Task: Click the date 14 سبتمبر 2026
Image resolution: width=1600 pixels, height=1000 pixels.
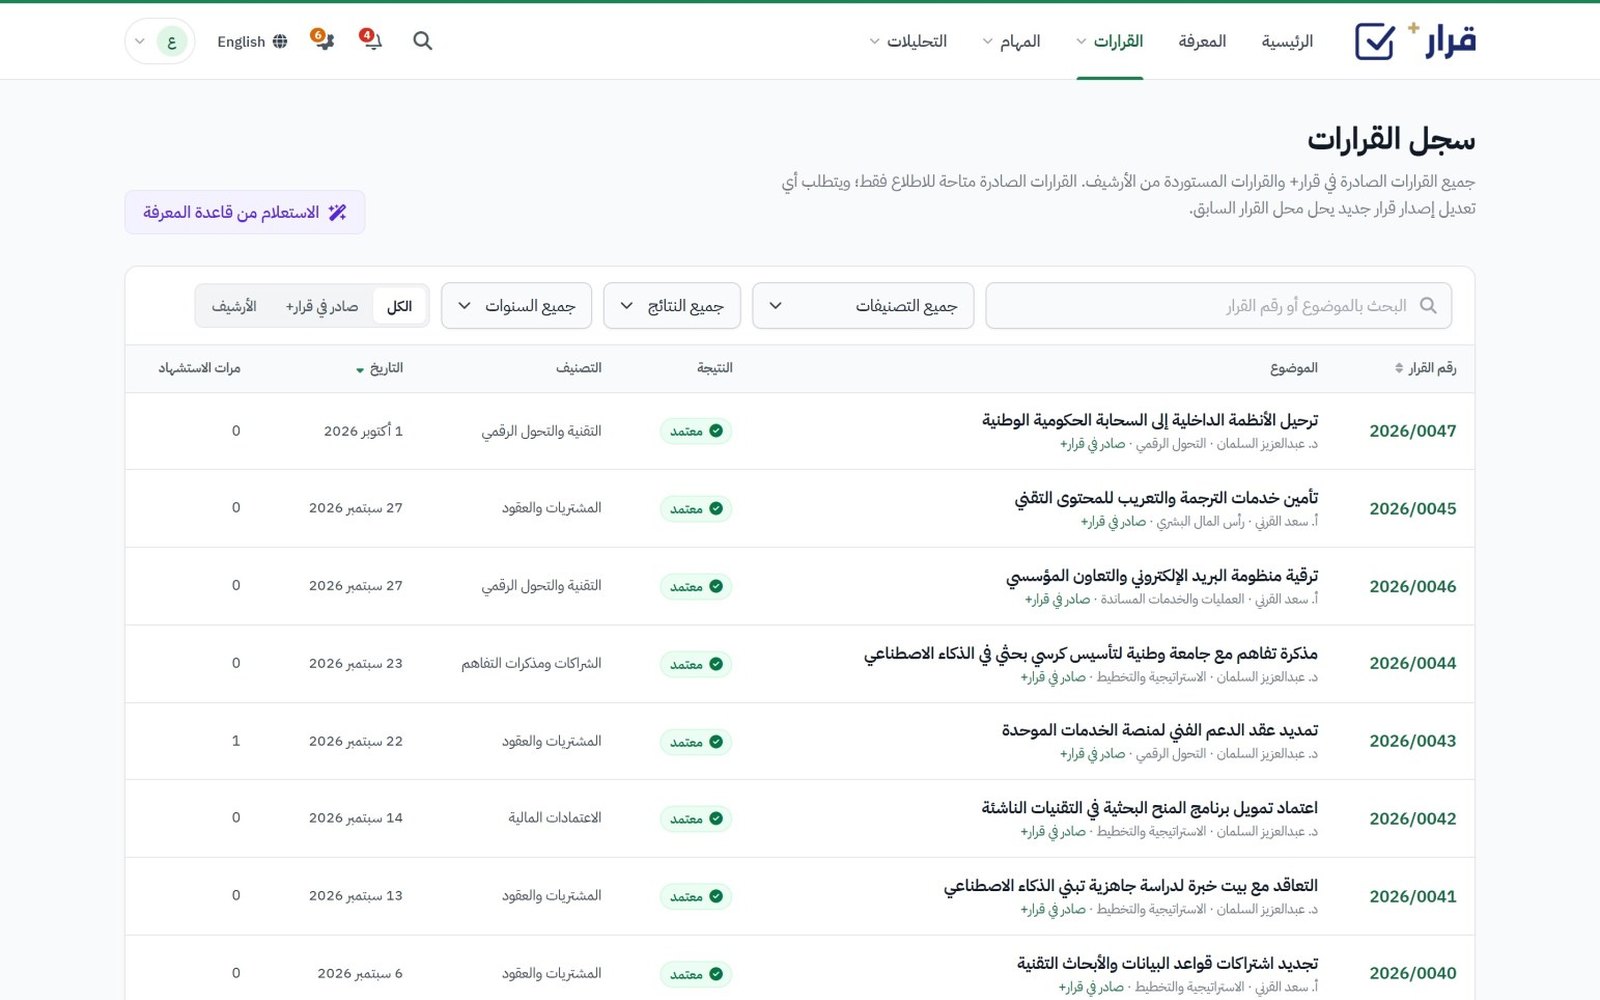Action: pos(356,818)
